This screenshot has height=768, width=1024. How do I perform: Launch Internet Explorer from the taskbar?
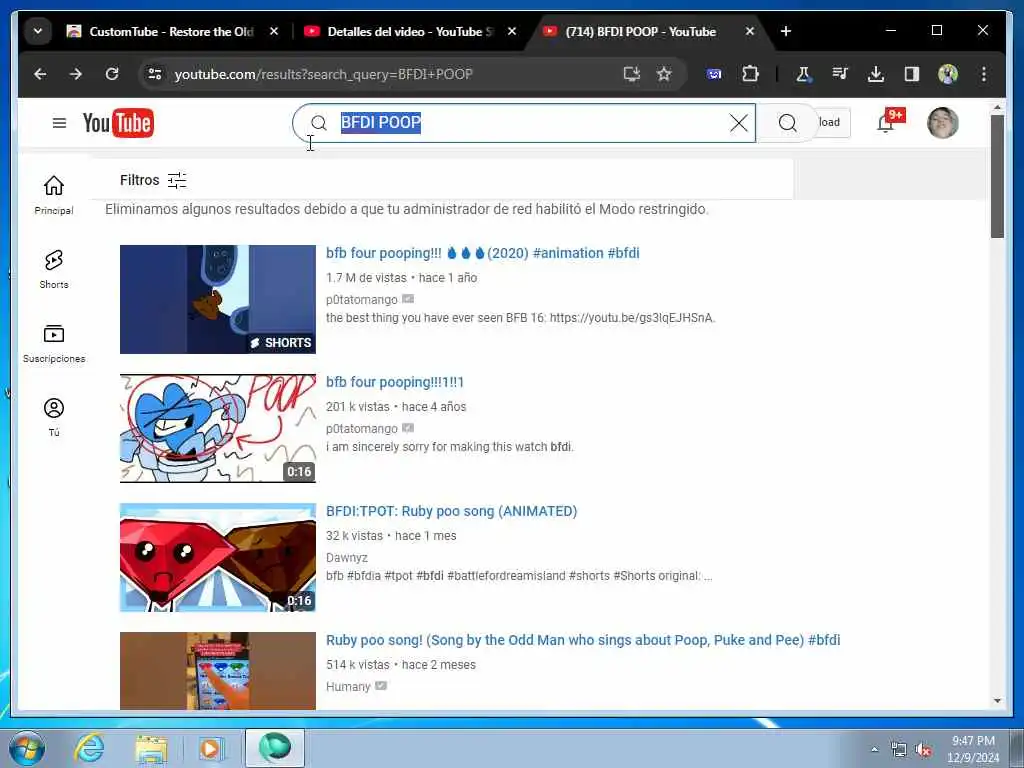(x=88, y=748)
